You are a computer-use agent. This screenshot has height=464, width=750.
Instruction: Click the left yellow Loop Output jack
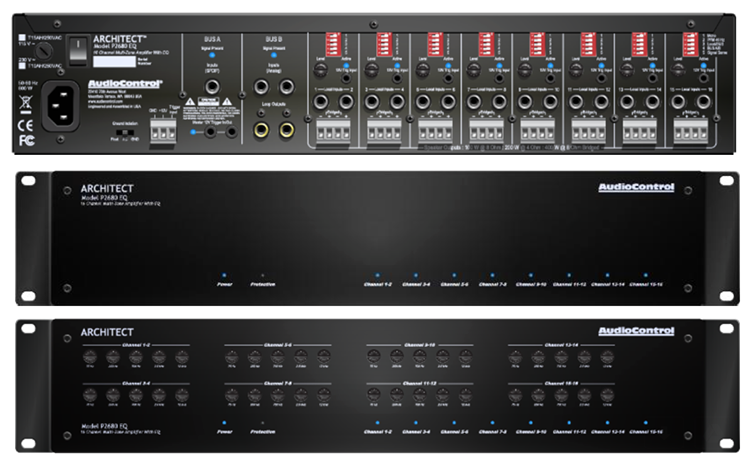click(261, 129)
